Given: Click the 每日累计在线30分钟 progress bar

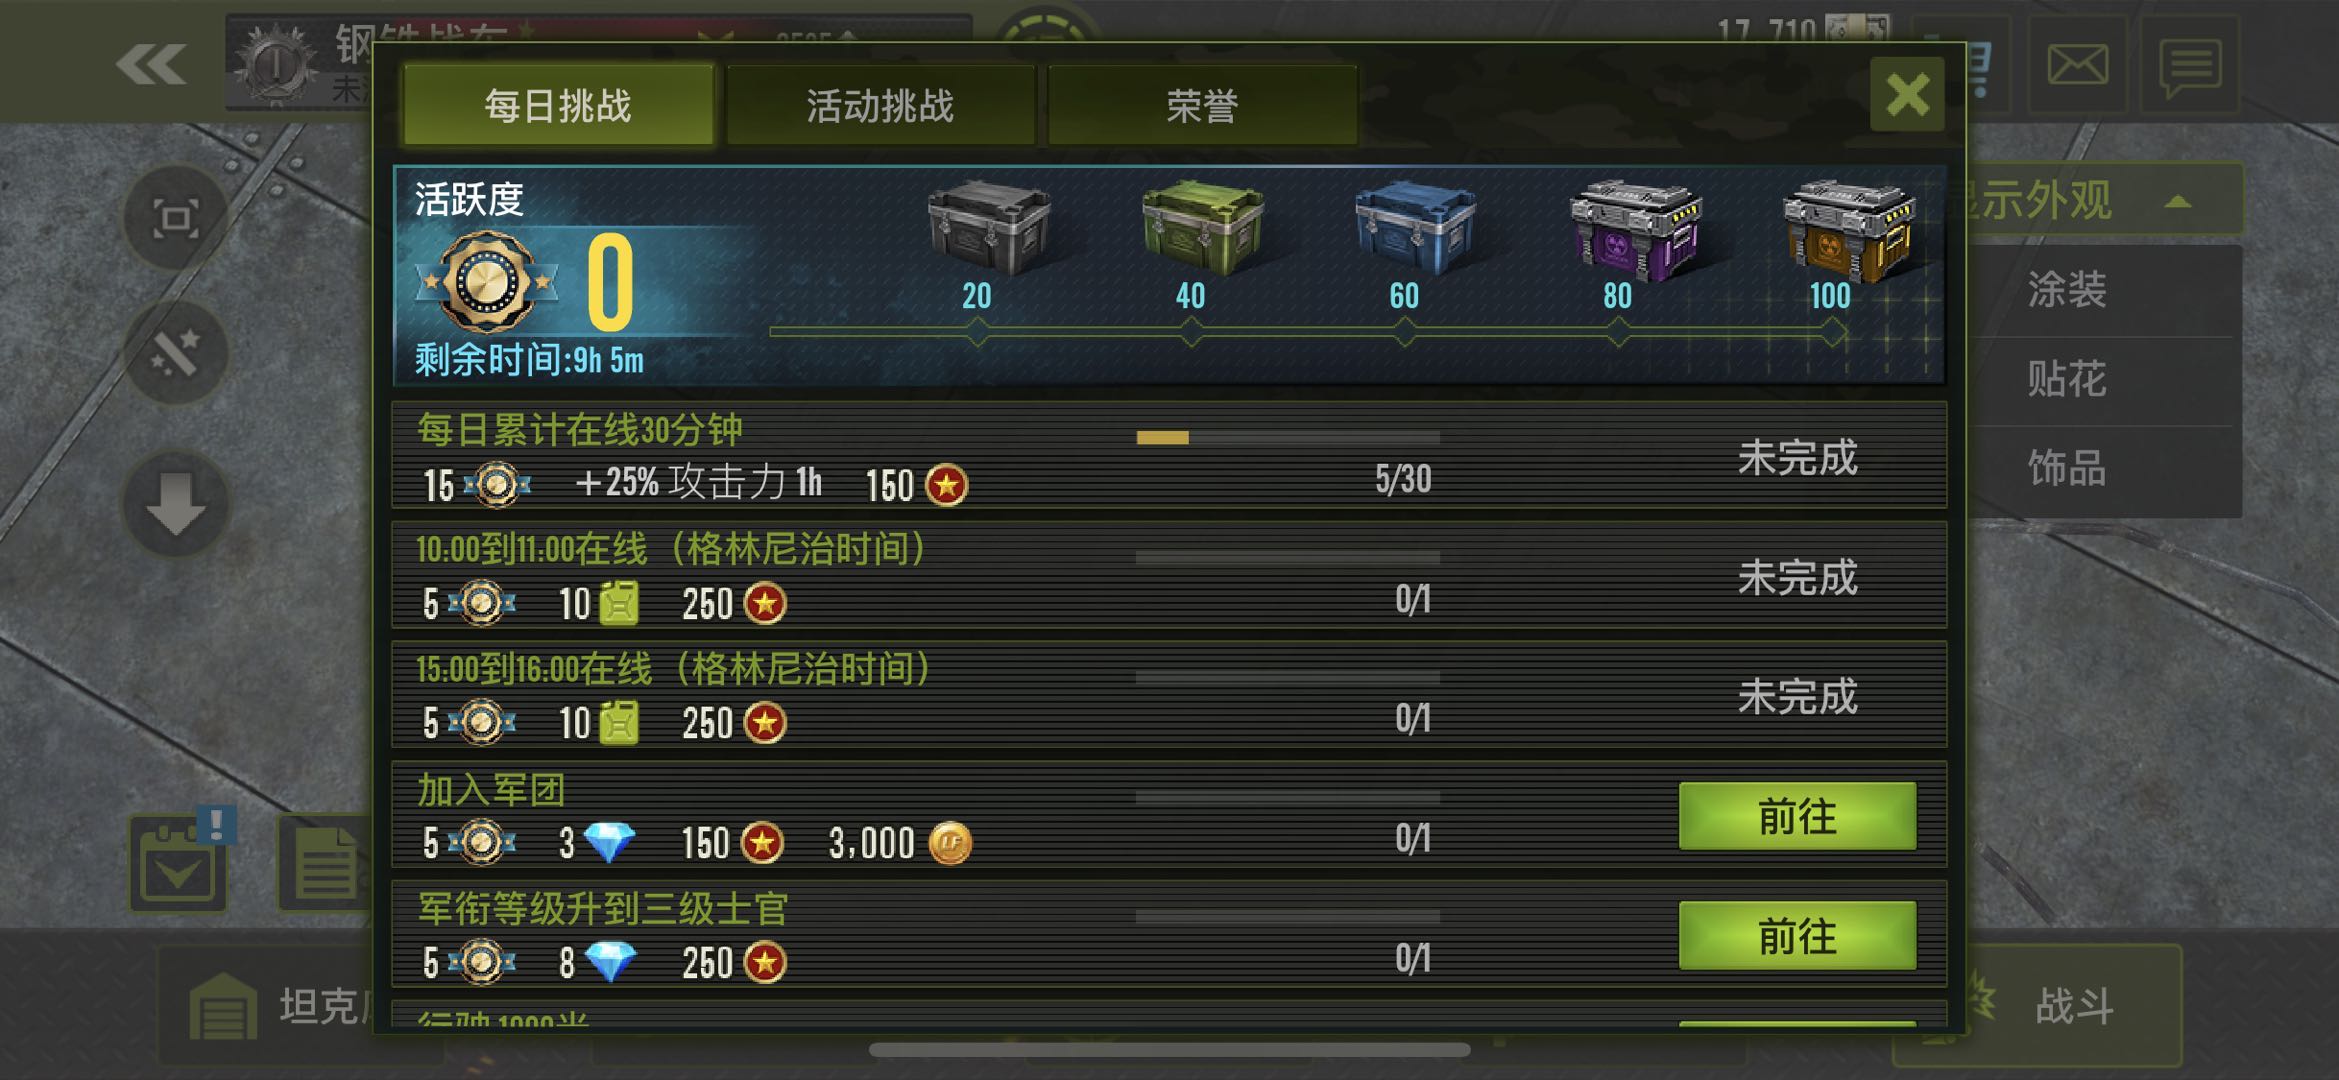Looking at the screenshot, I should [x=1288, y=438].
